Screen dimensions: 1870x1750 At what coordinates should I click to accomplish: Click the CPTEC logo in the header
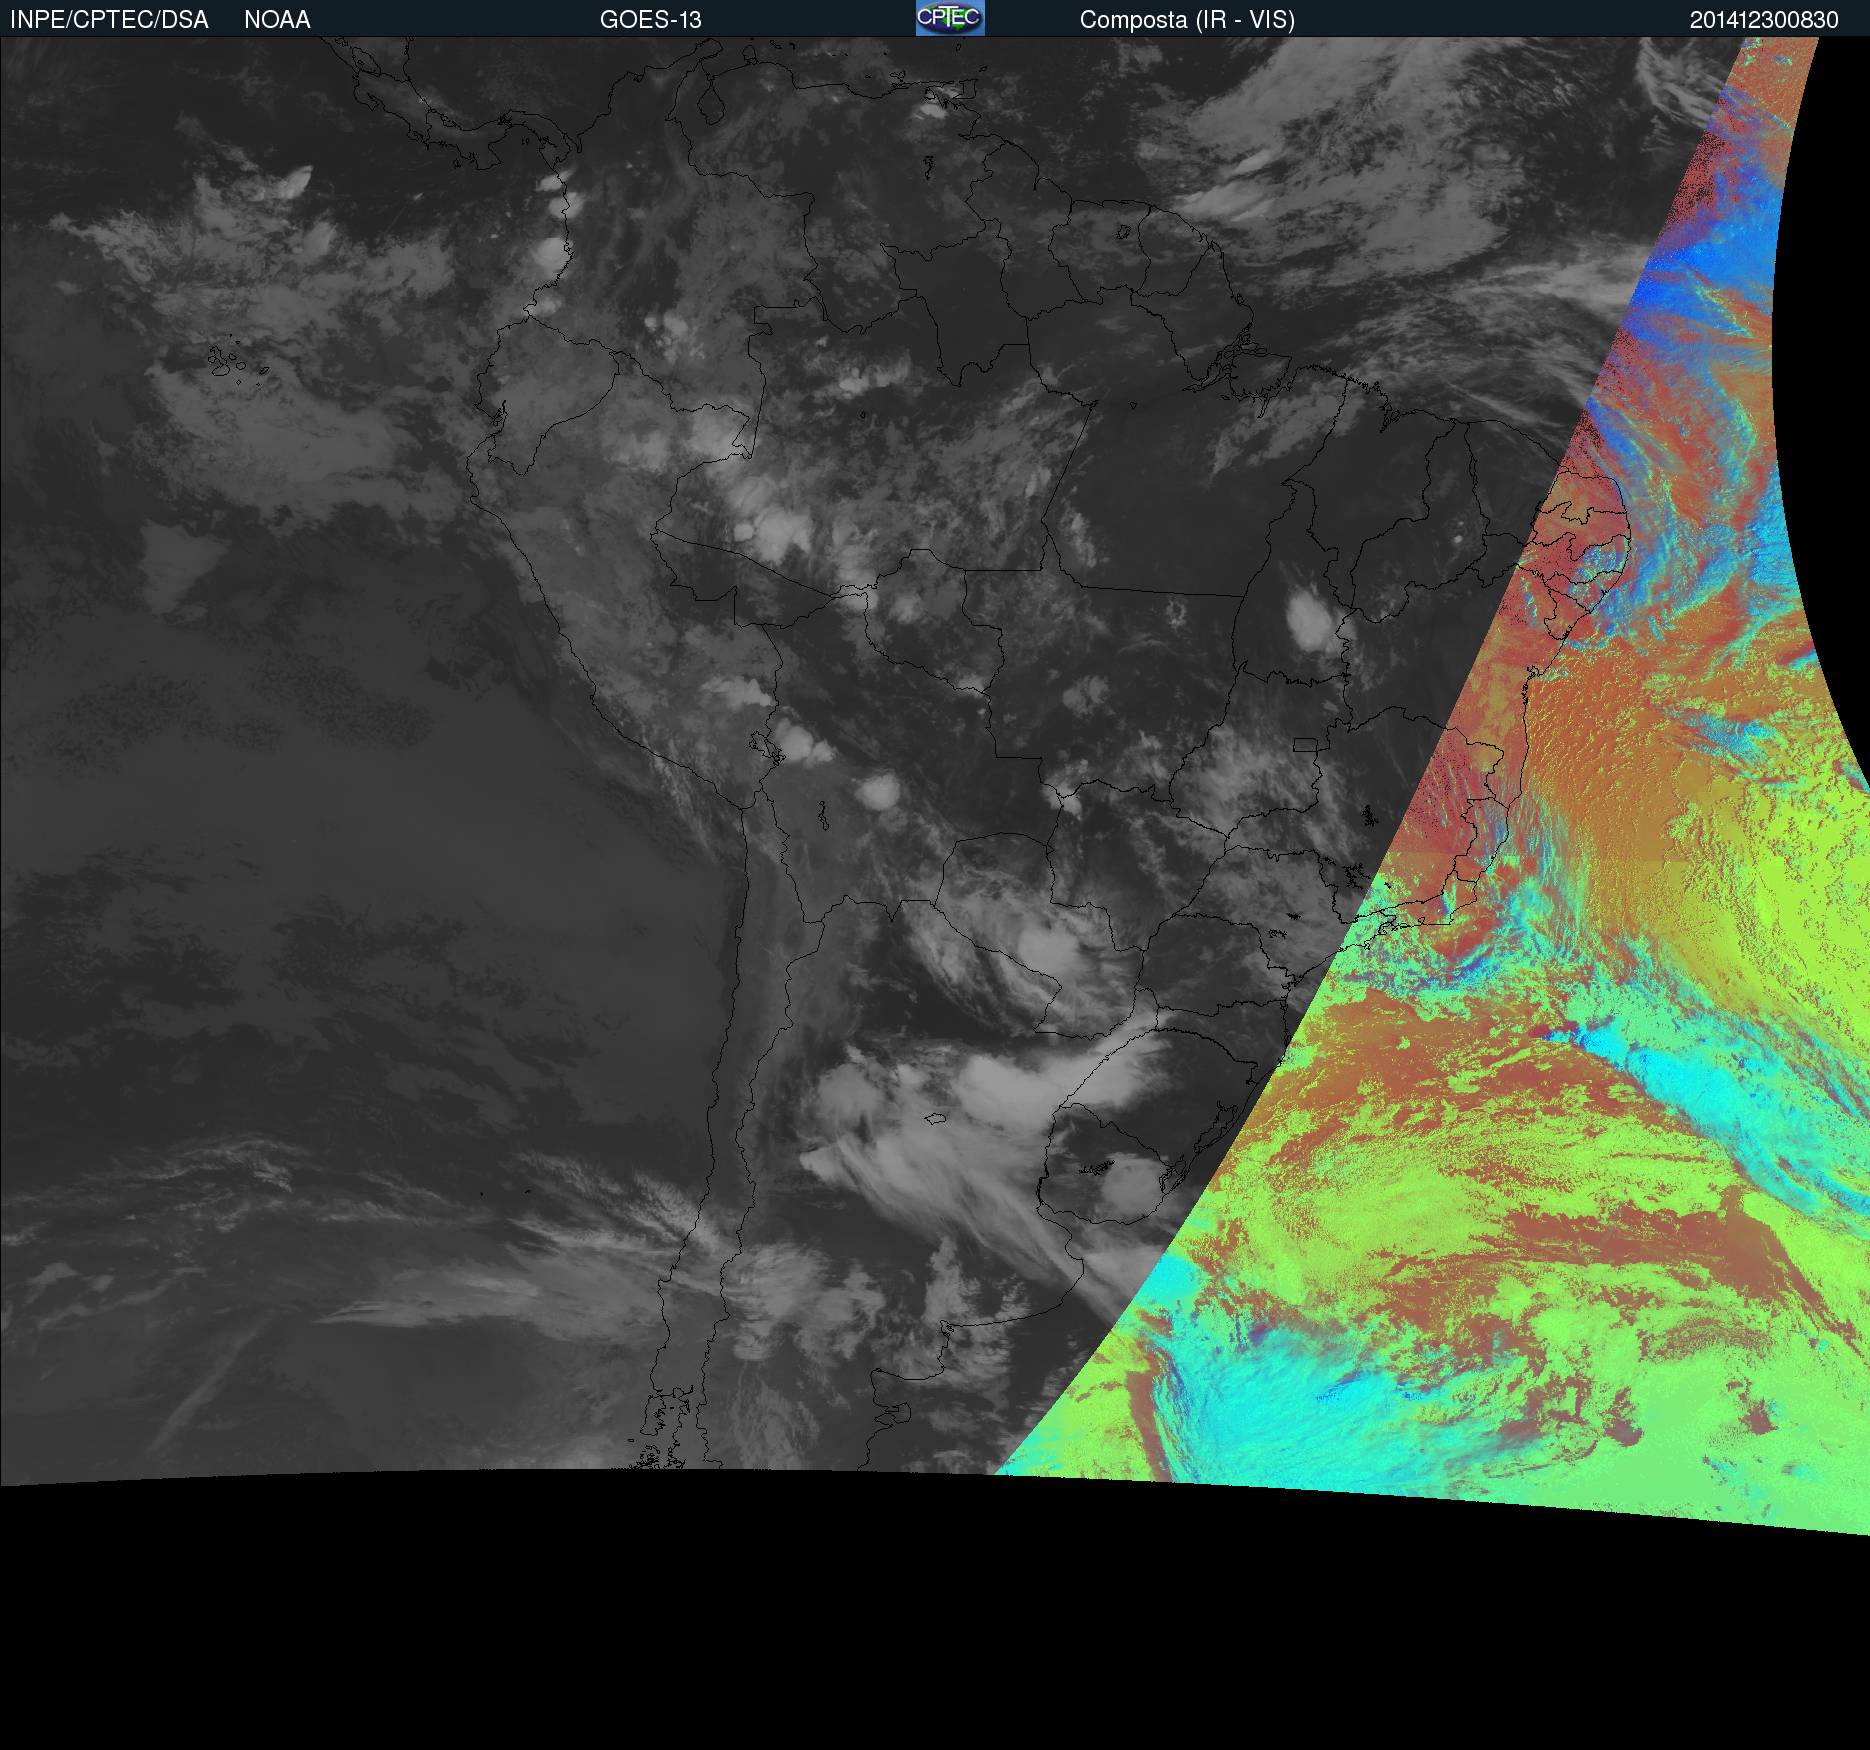[950, 18]
